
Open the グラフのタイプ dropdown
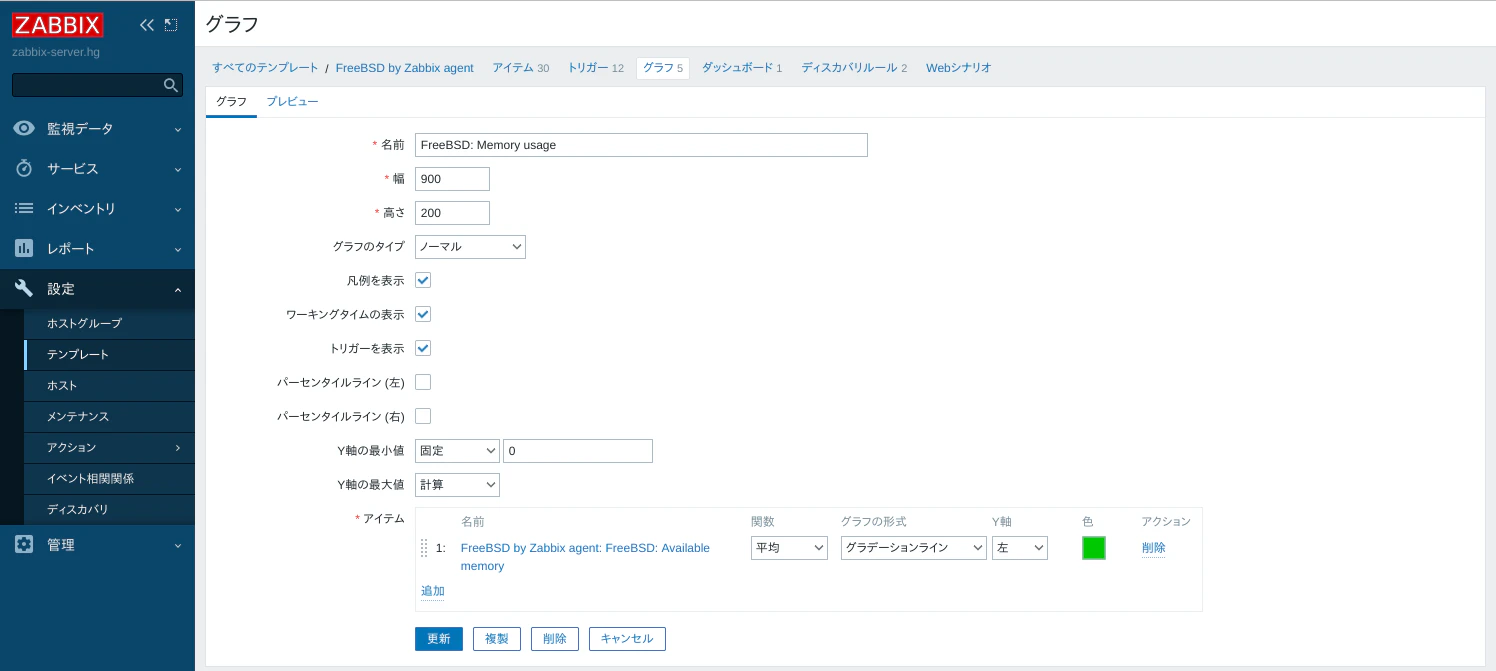(x=470, y=247)
